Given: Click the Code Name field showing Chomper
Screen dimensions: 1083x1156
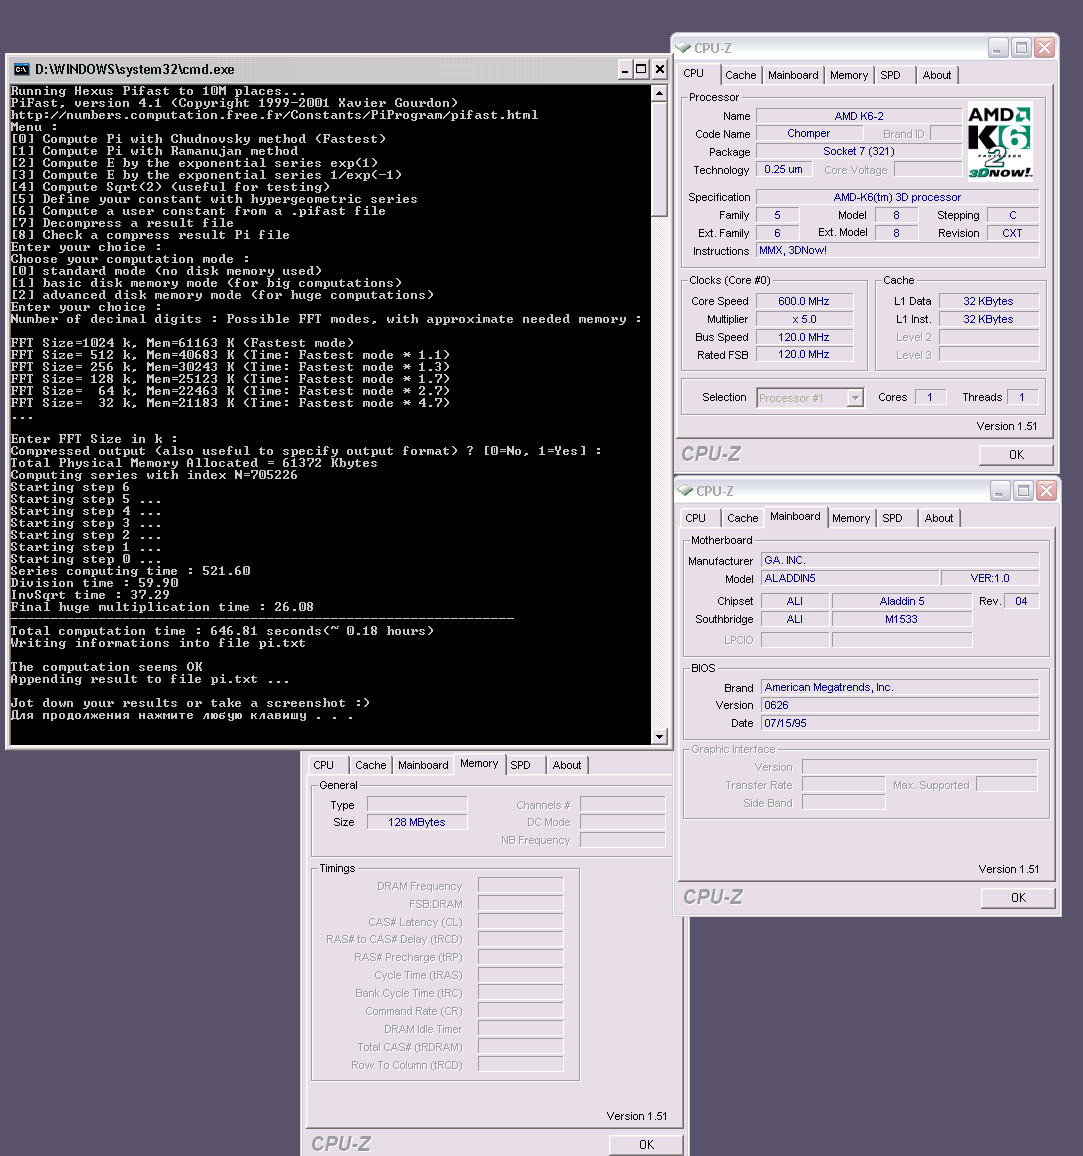Looking at the screenshot, I should [x=809, y=133].
